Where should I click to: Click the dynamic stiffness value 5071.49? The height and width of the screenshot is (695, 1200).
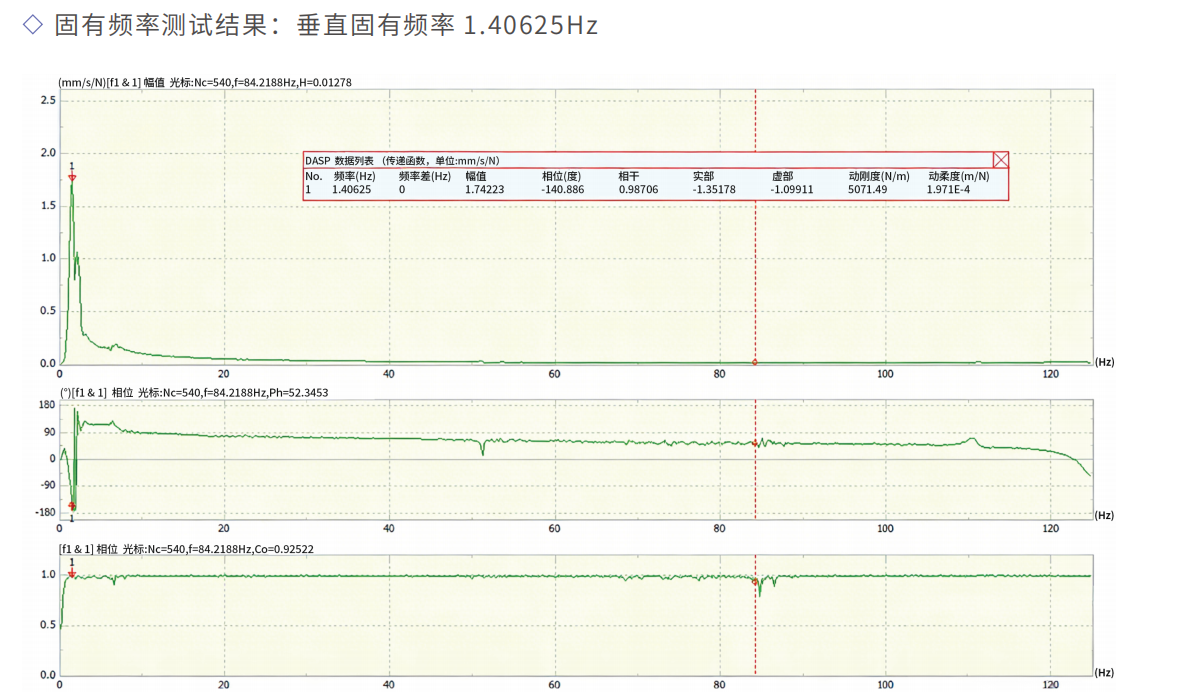pos(867,189)
